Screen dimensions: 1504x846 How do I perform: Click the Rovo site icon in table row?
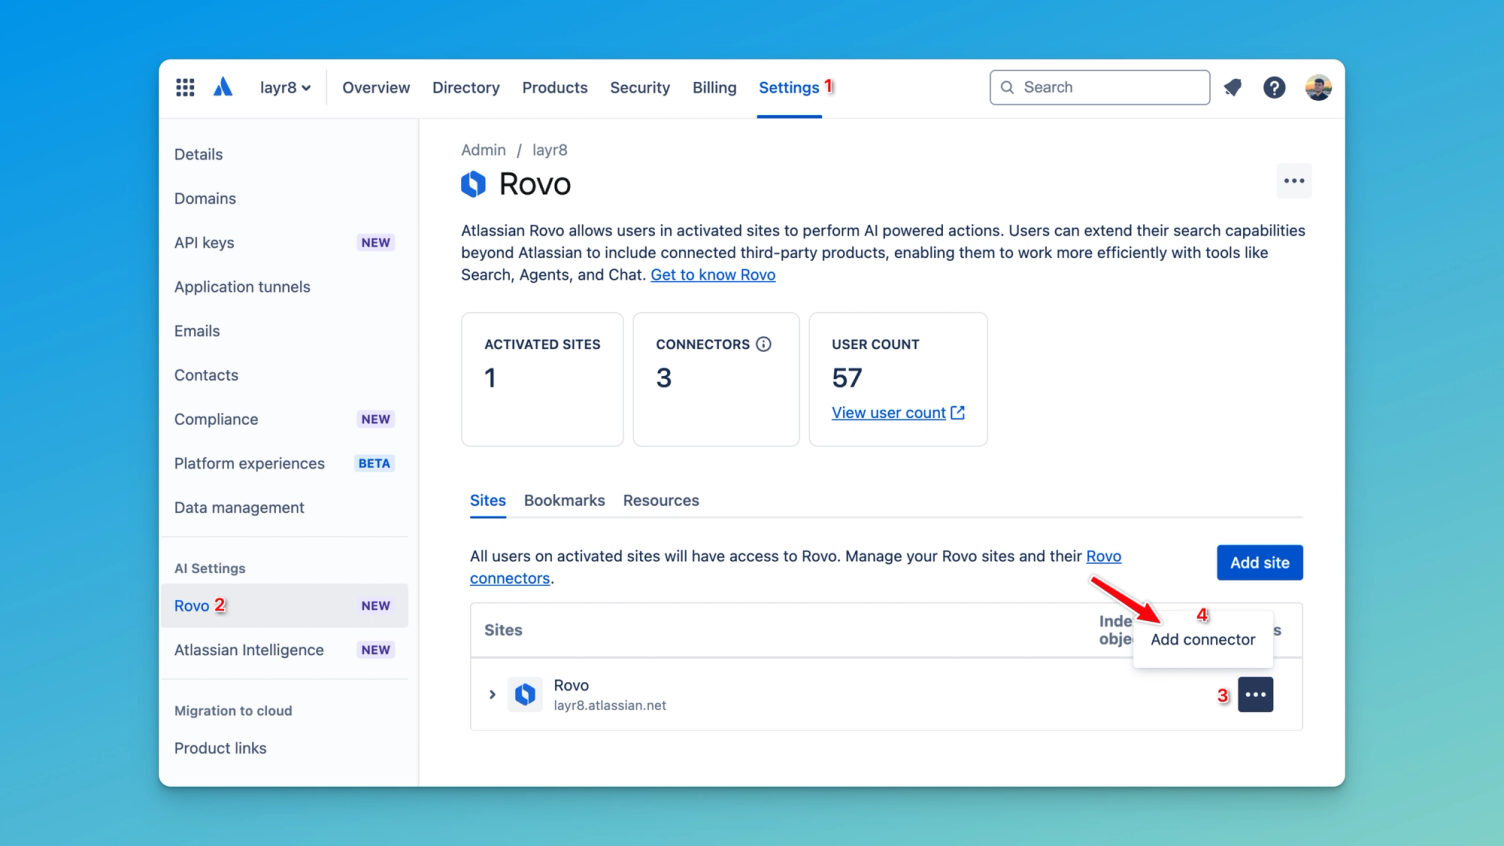525,694
